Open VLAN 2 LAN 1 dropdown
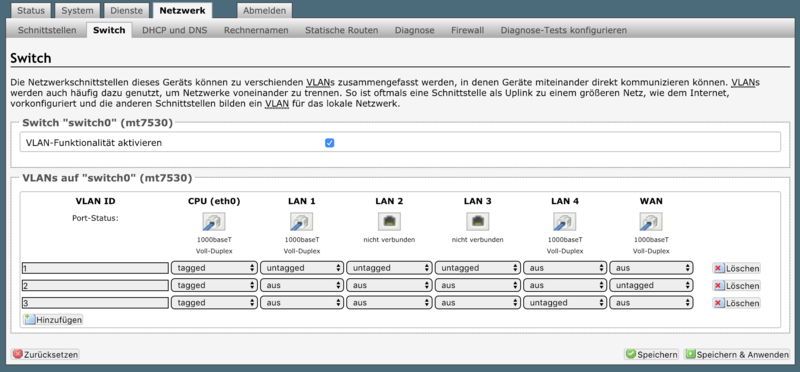 [x=302, y=285]
